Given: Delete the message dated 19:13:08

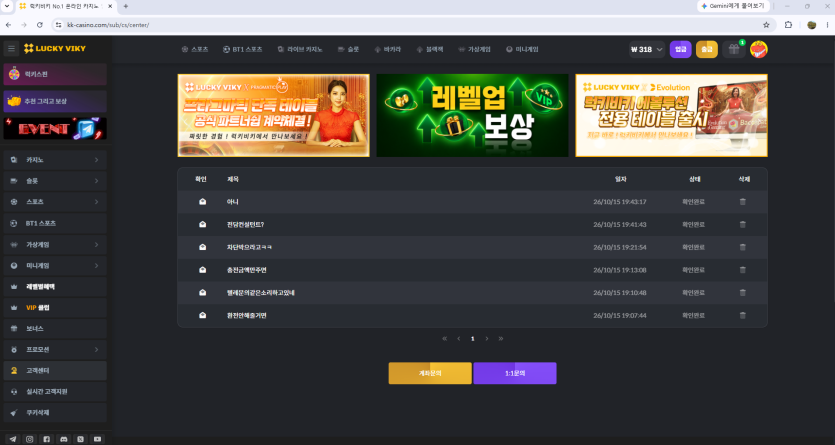Looking at the screenshot, I should [x=742, y=270].
